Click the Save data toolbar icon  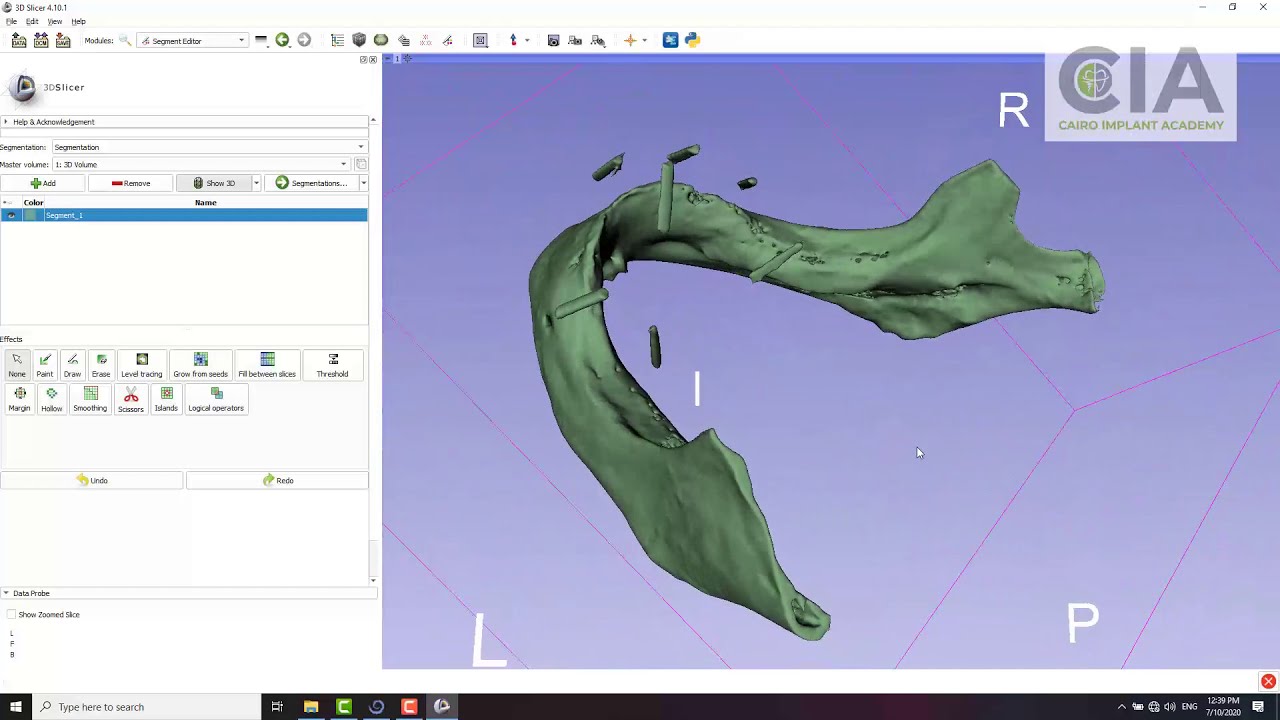coord(63,40)
